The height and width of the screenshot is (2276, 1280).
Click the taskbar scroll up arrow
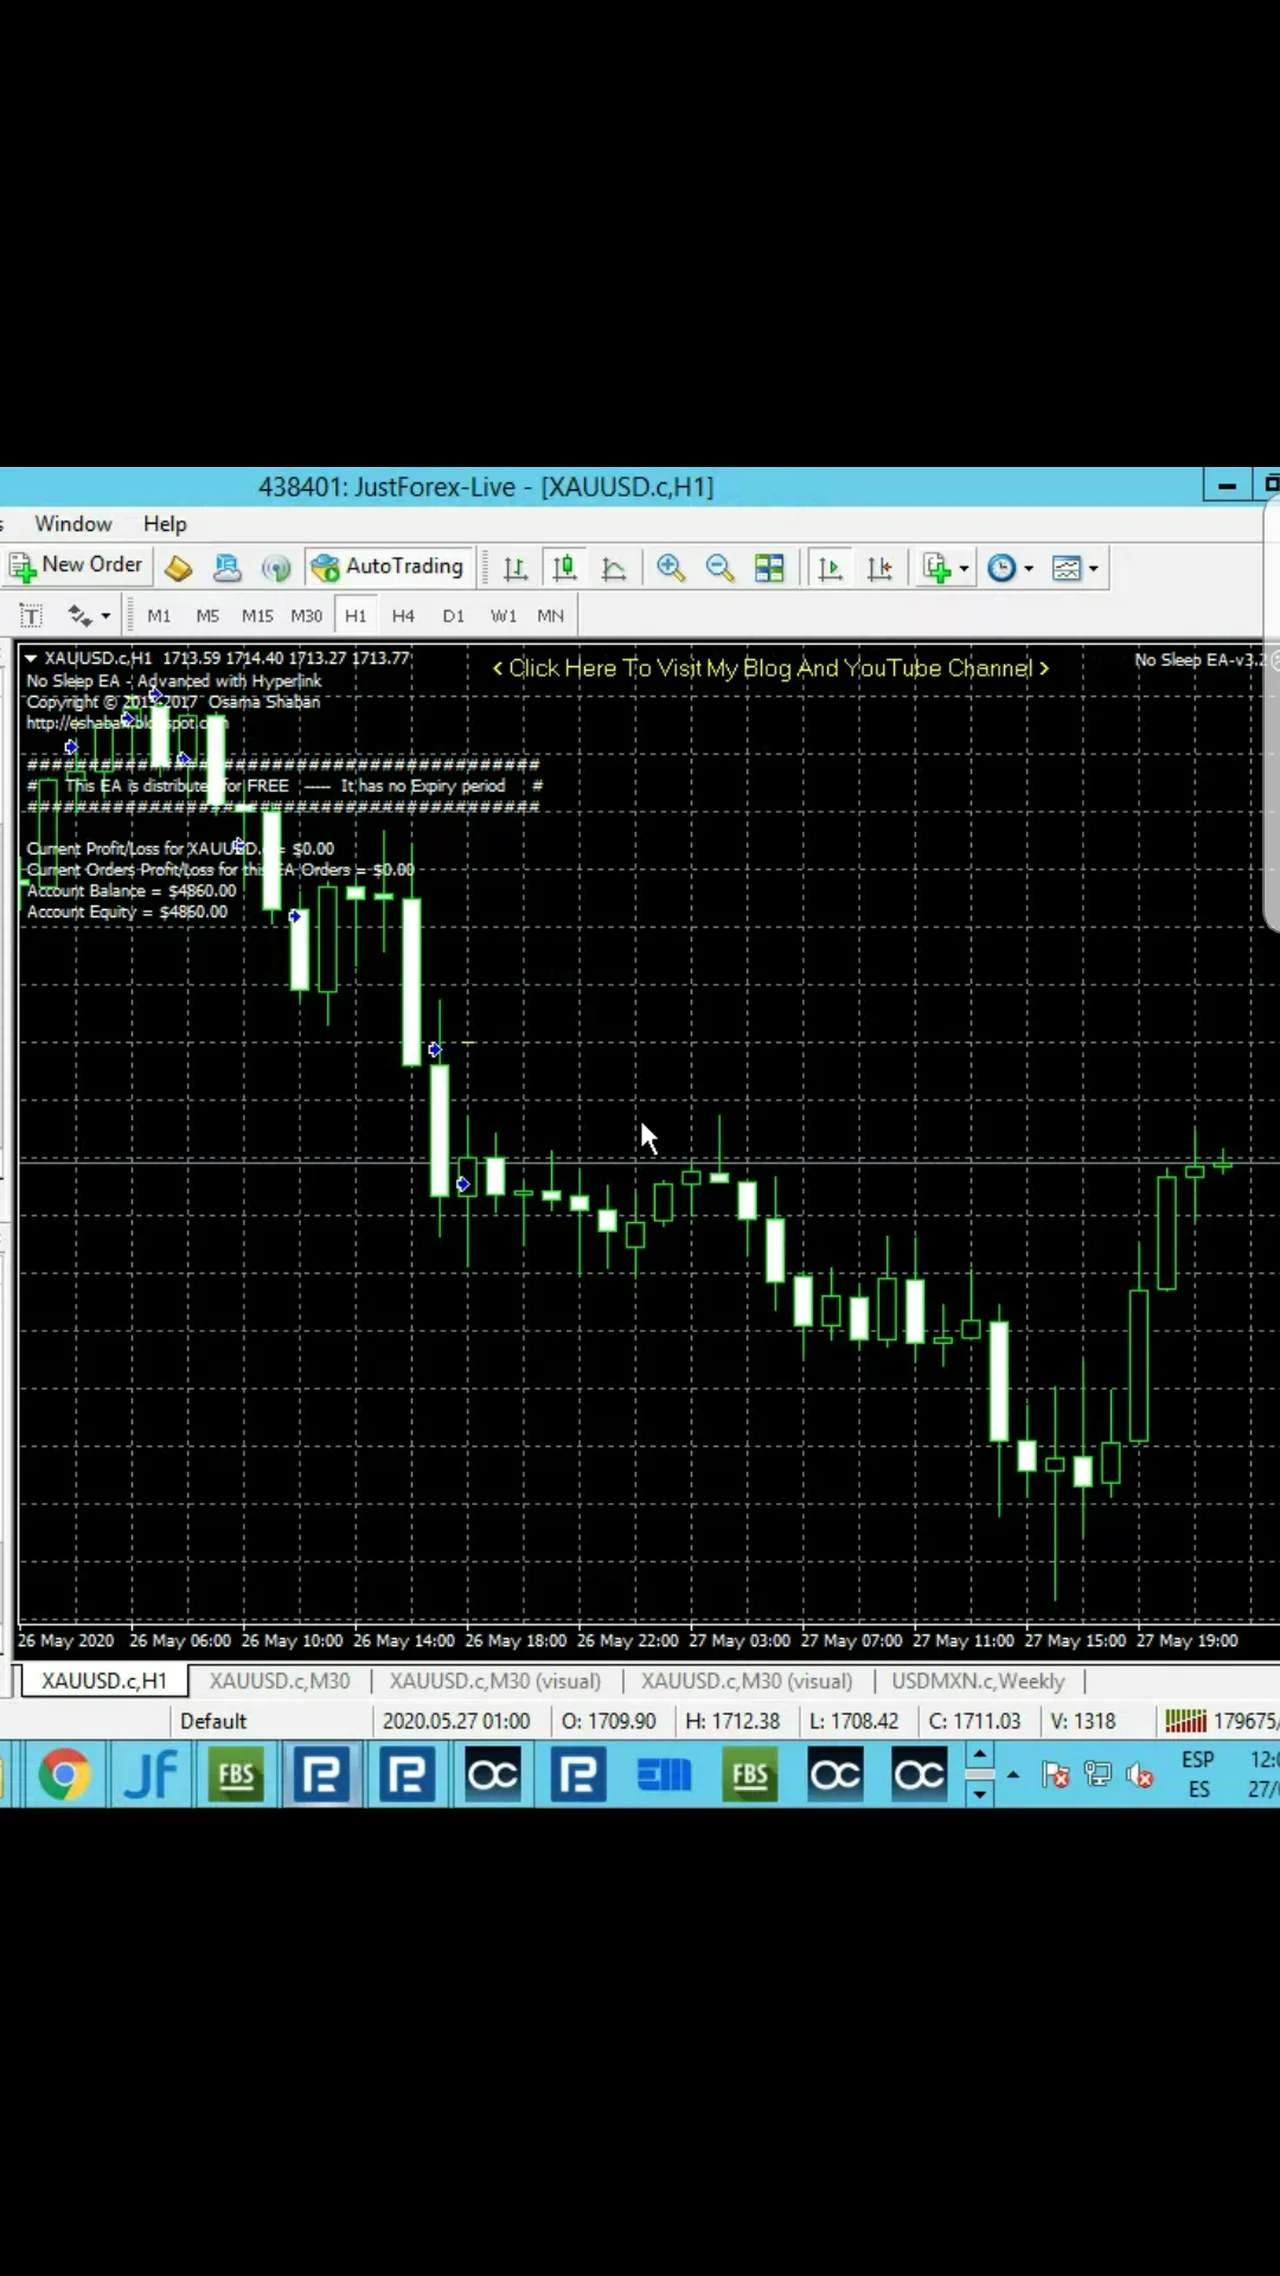[980, 1755]
